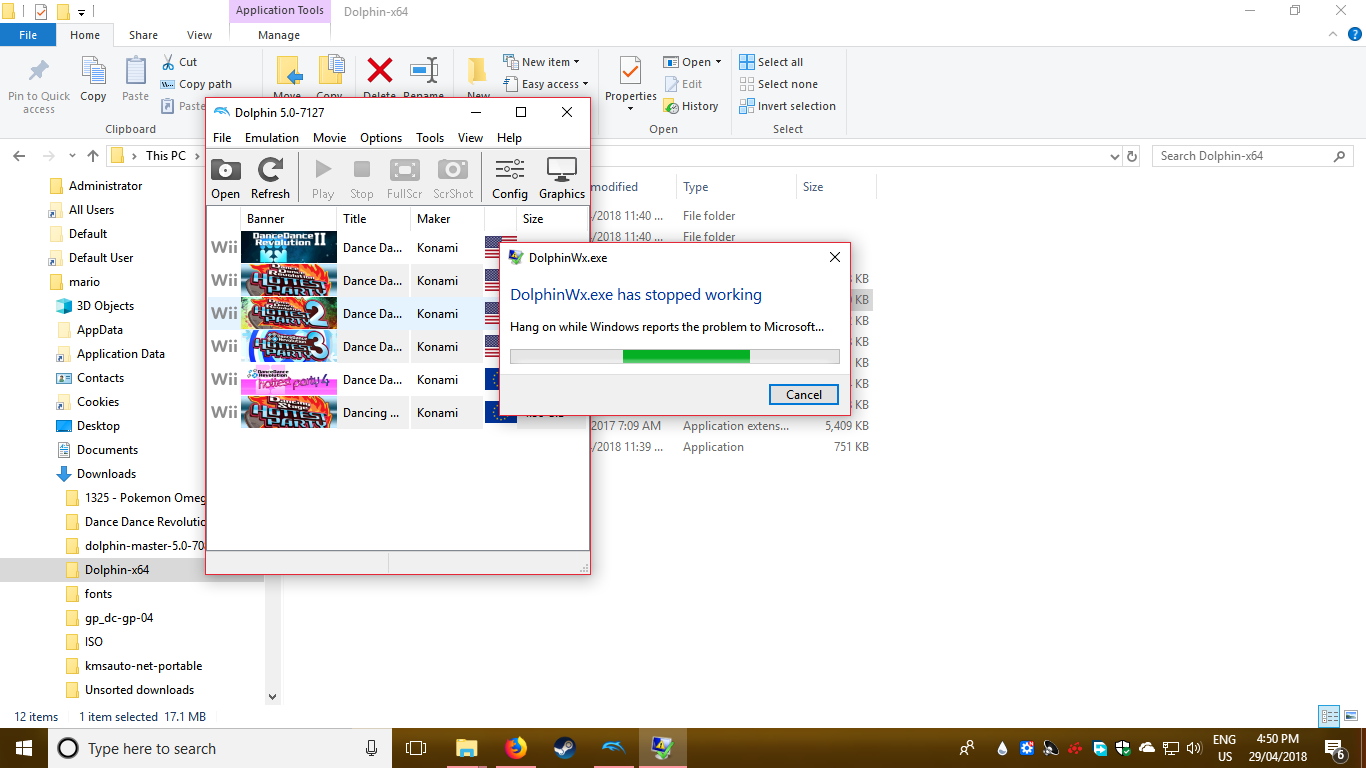Image resolution: width=1366 pixels, height=768 pixels.
Task: Click the Rename icon in ribbon
Action: (424, 71)
